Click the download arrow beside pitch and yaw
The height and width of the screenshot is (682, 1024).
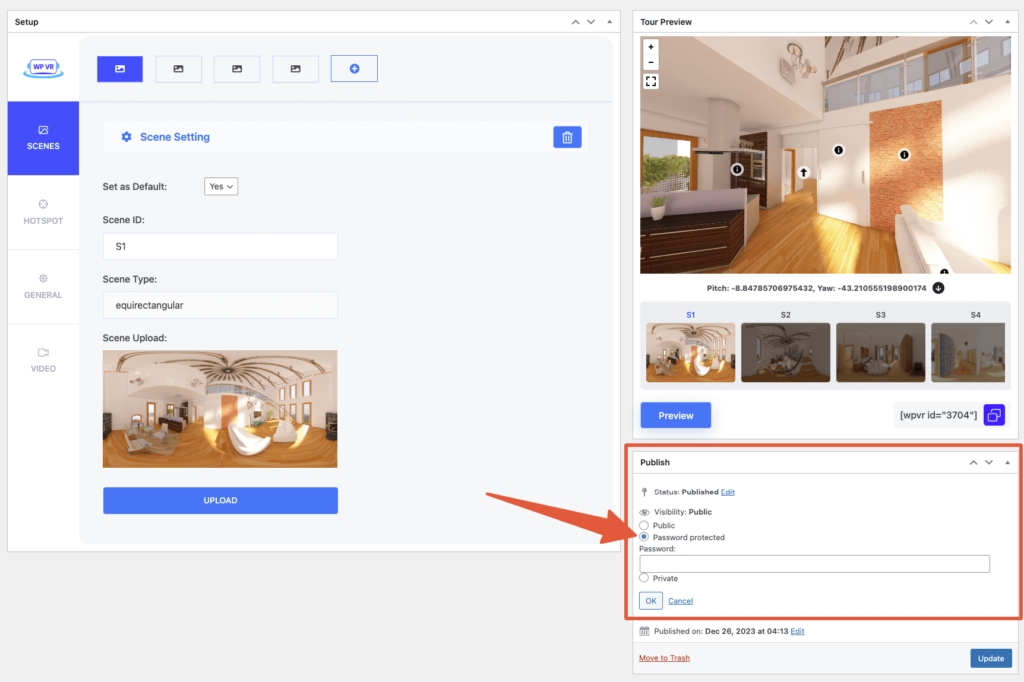(938, 288)
